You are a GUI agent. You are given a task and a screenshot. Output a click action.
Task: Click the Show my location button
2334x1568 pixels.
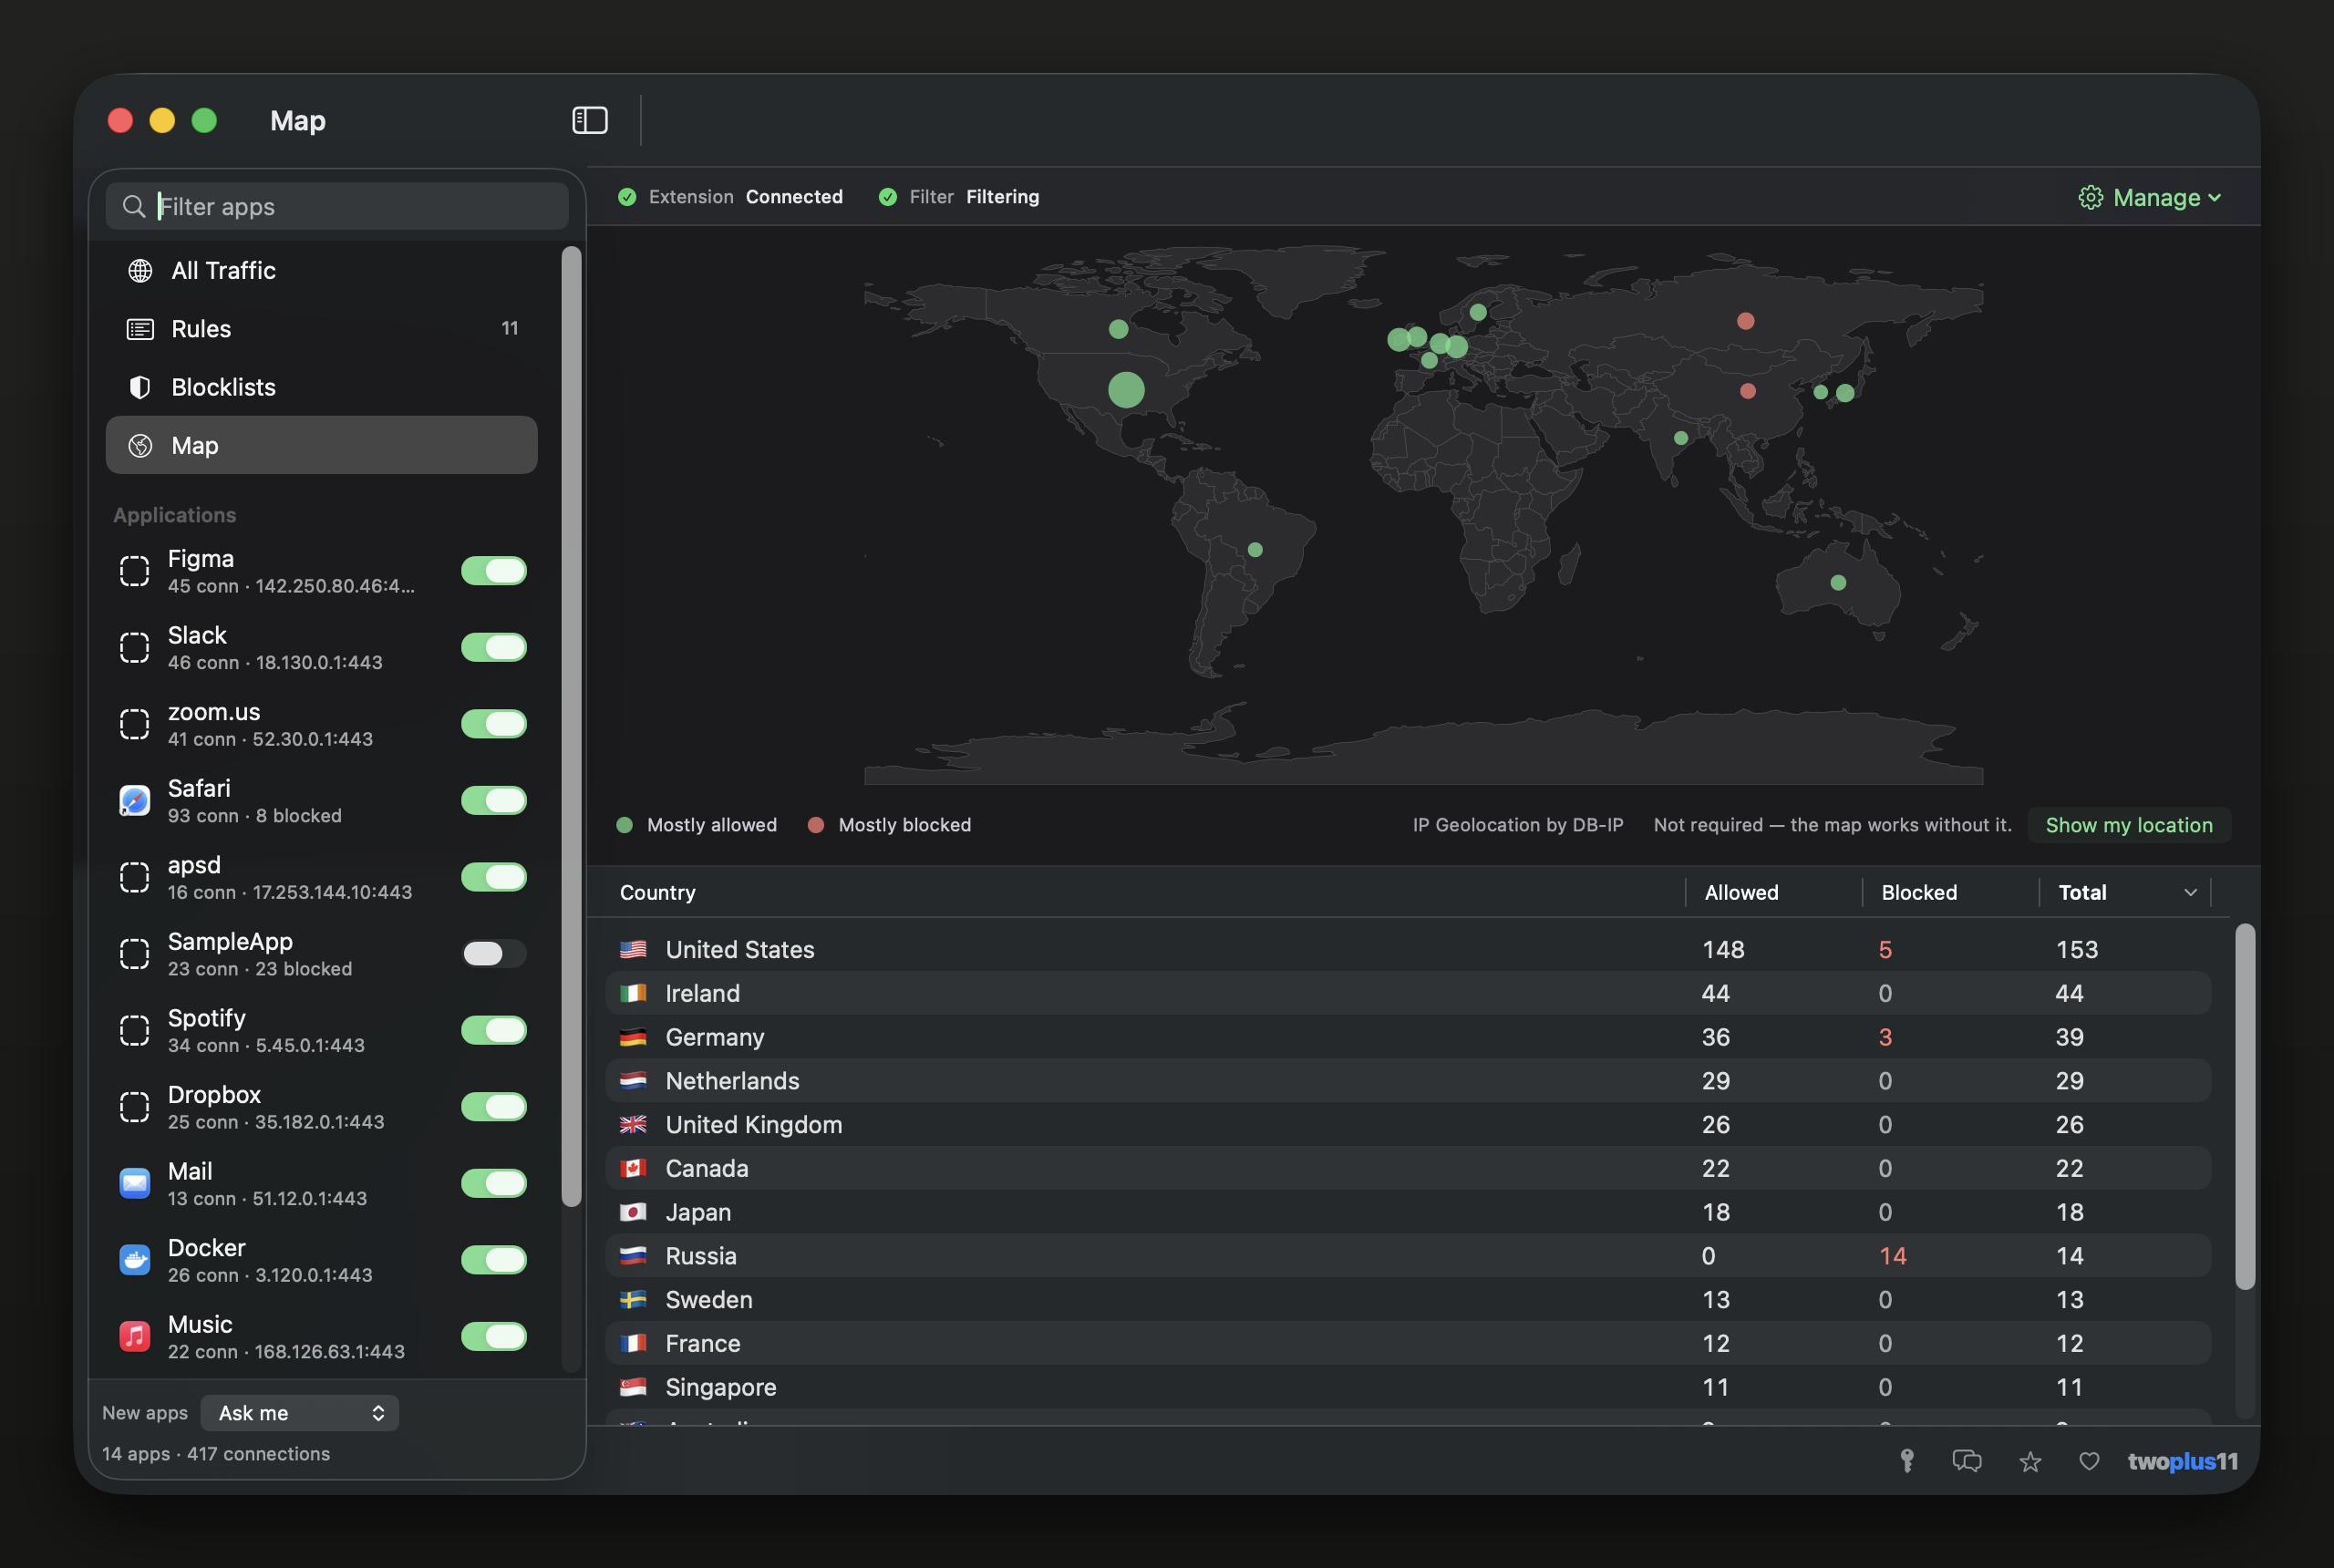coord(2129,825)
